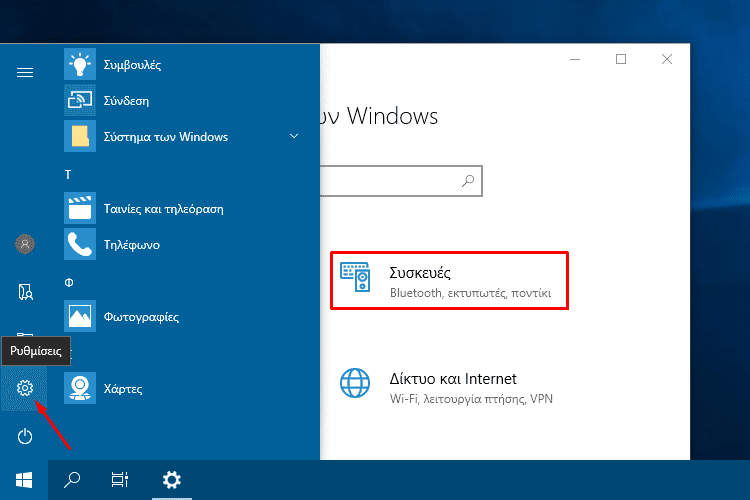Select the Συμβουλές app label

click(132, 65)
